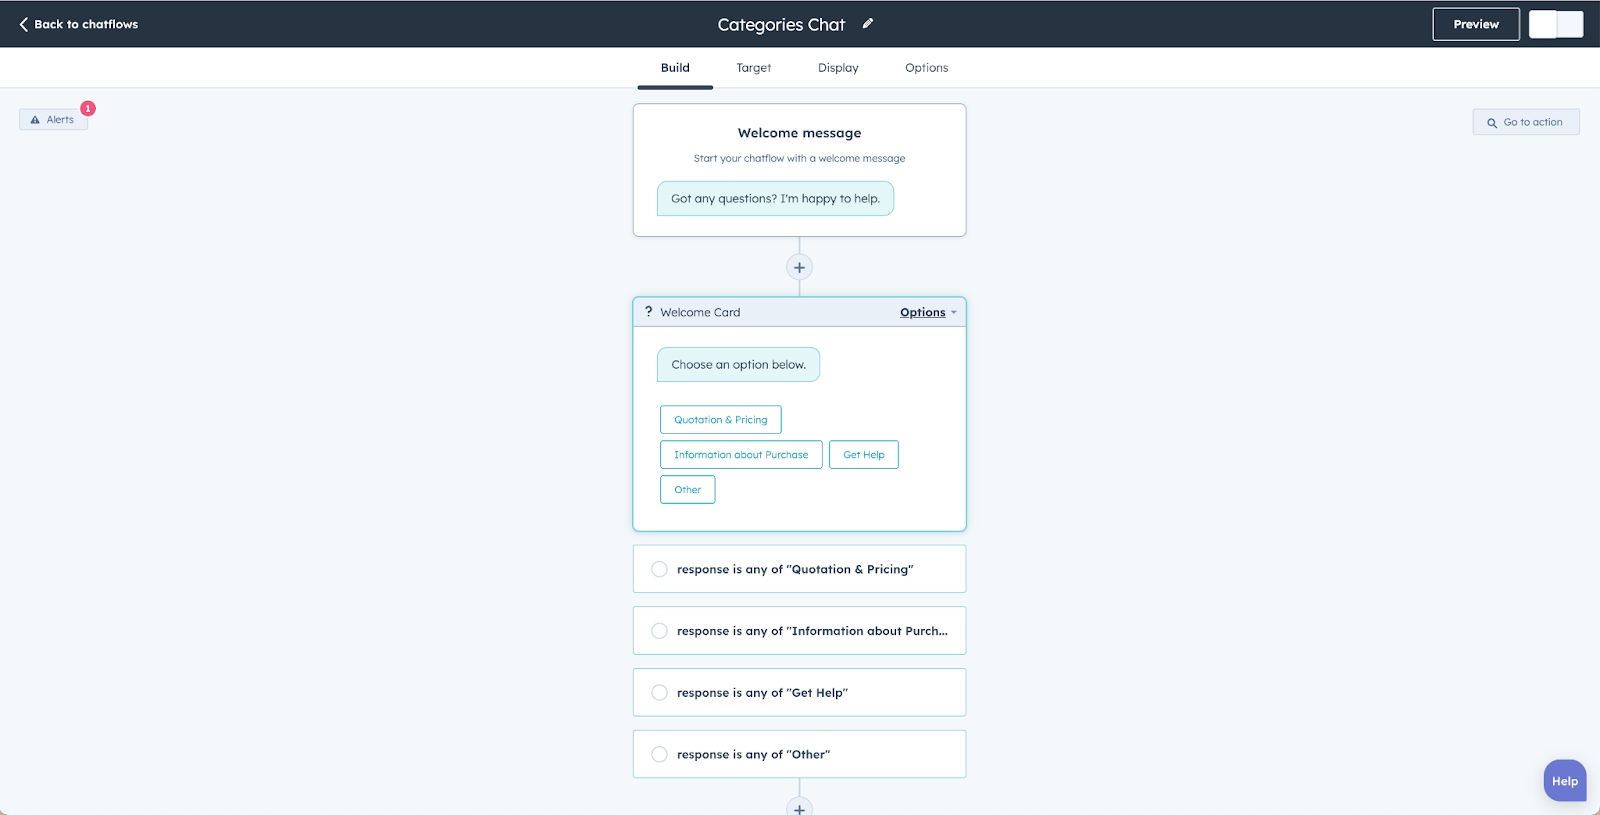1600x815 pixels.
Task: Click the Preview button
Action: point(1476,24)
